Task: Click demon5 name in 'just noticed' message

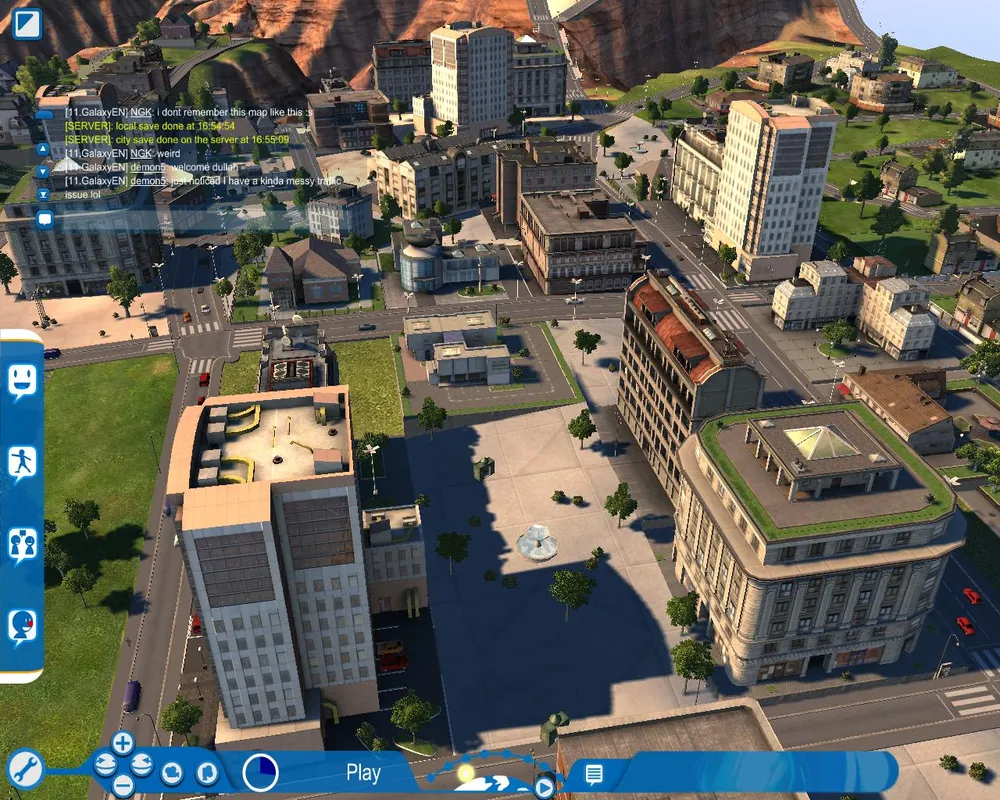Action: [148, 181]
